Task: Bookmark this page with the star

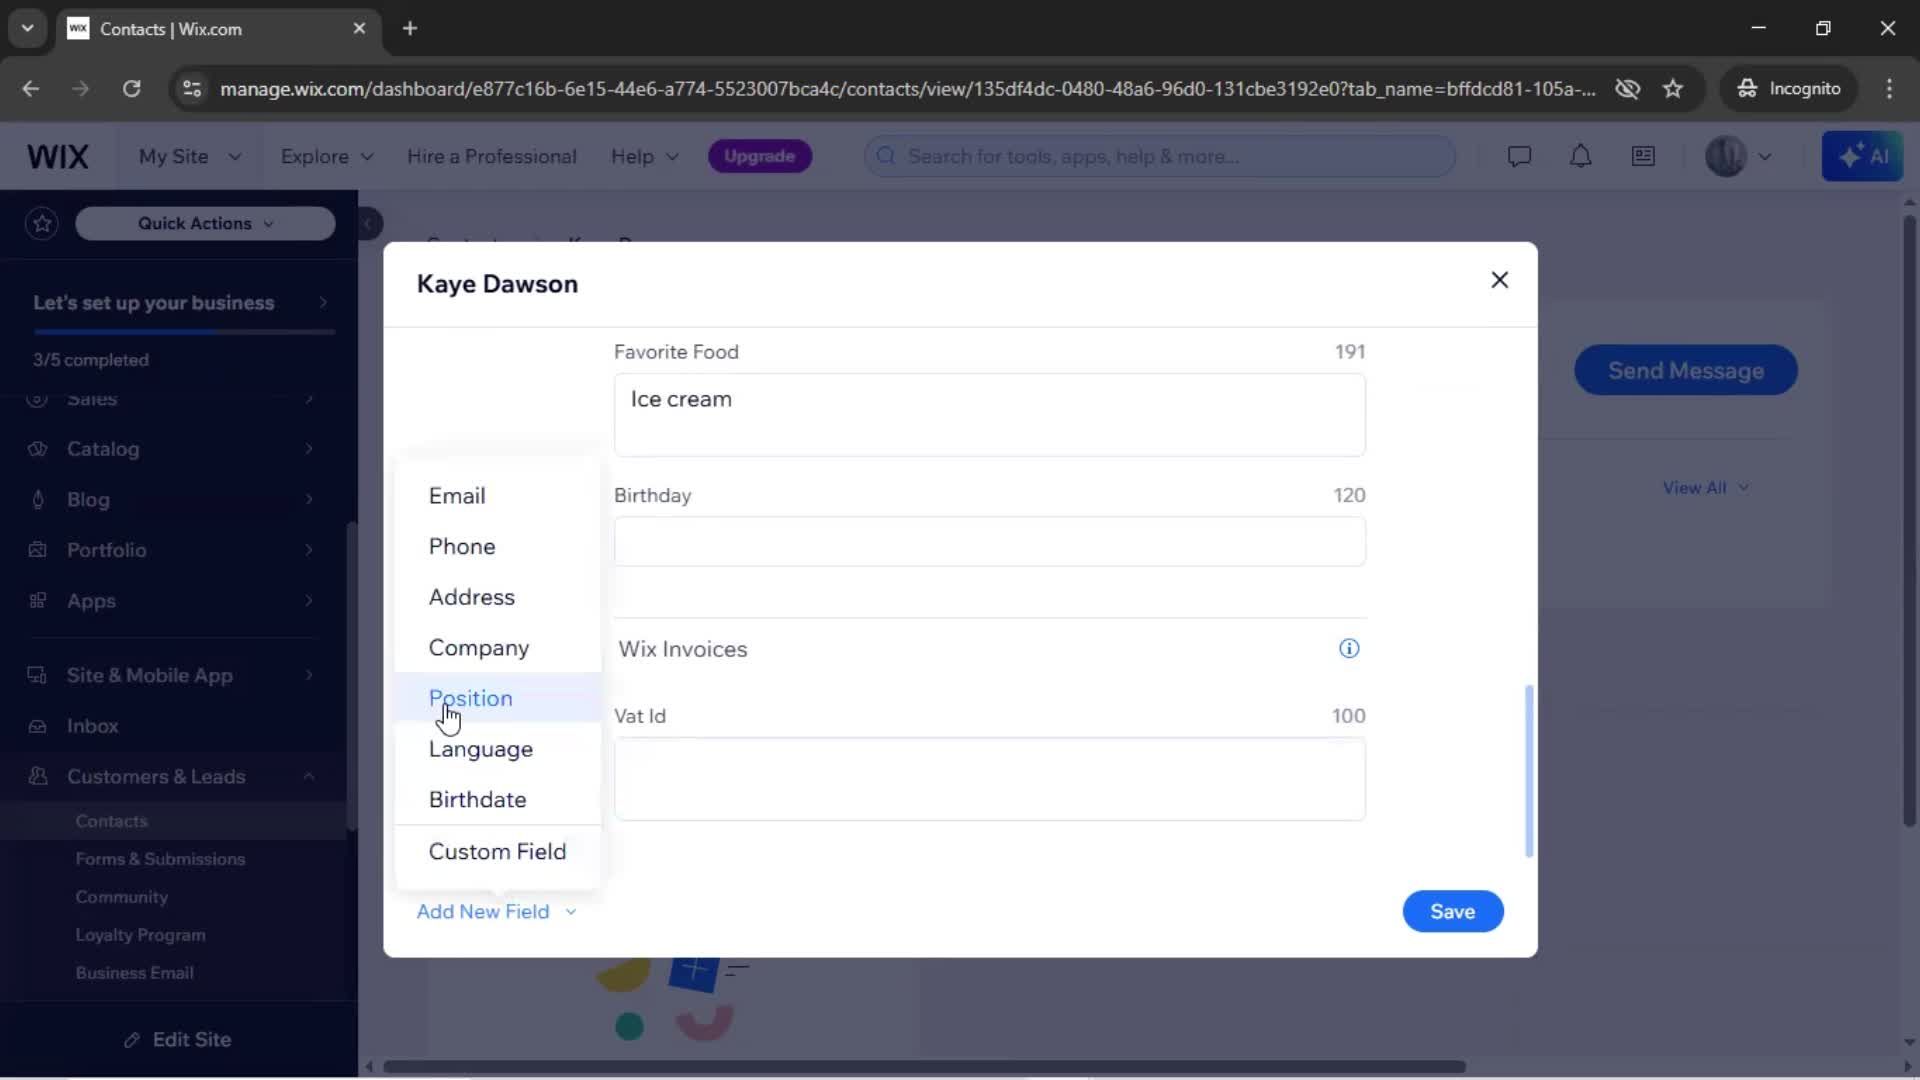Action: 1673,89
